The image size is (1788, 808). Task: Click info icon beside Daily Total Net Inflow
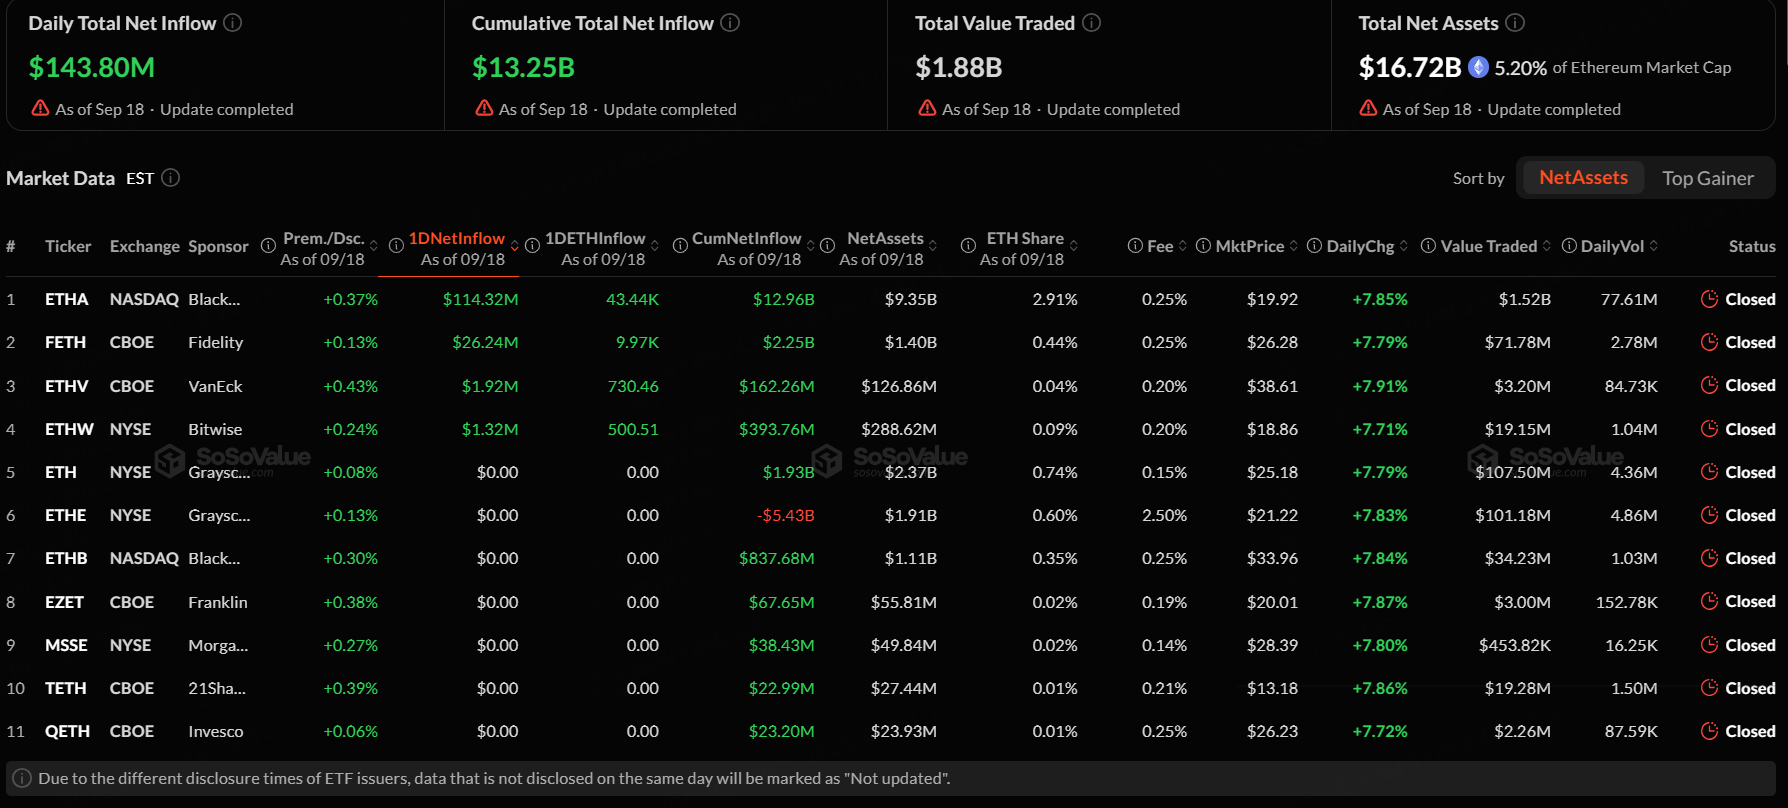(x=232, y=22)
